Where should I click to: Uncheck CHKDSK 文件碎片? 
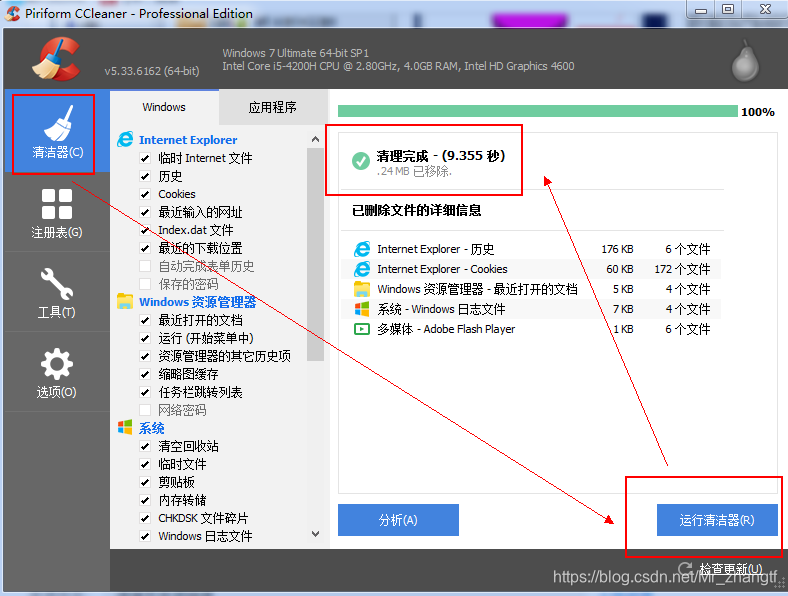tap(145, 518)
